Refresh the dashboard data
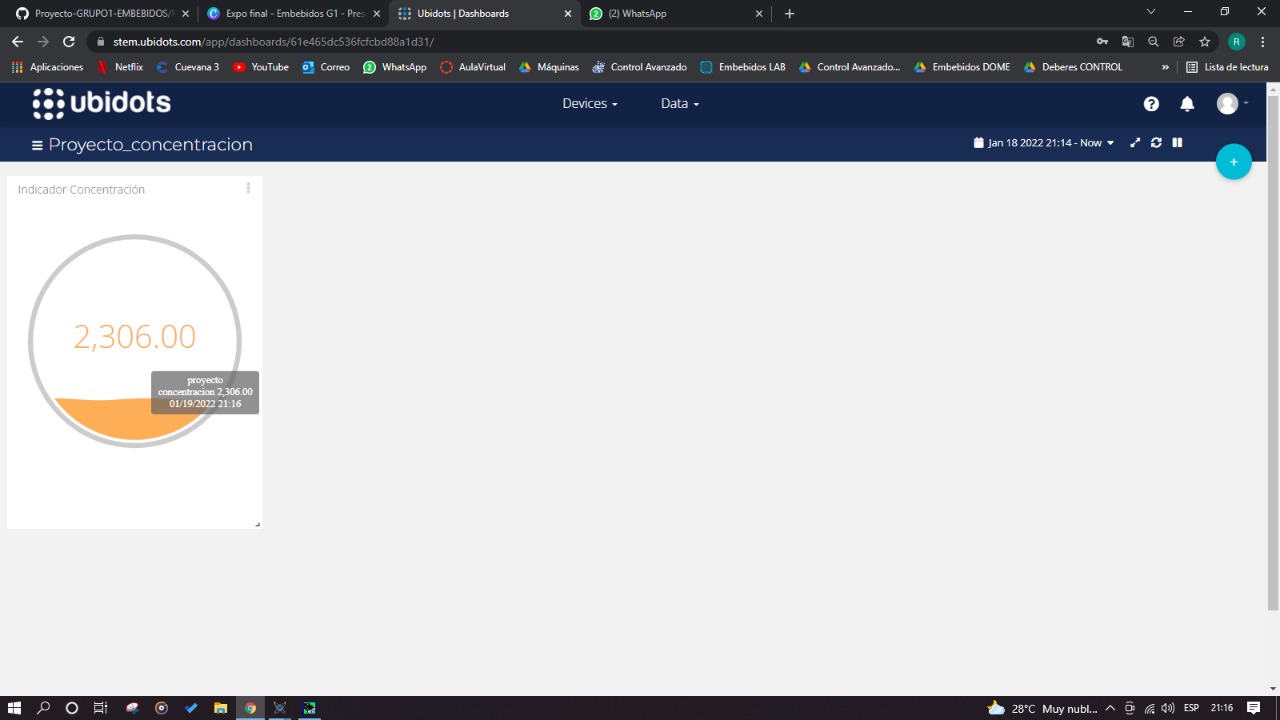Image resolution: width=1280 pixels, height=720 pixels. point(1156,142)
